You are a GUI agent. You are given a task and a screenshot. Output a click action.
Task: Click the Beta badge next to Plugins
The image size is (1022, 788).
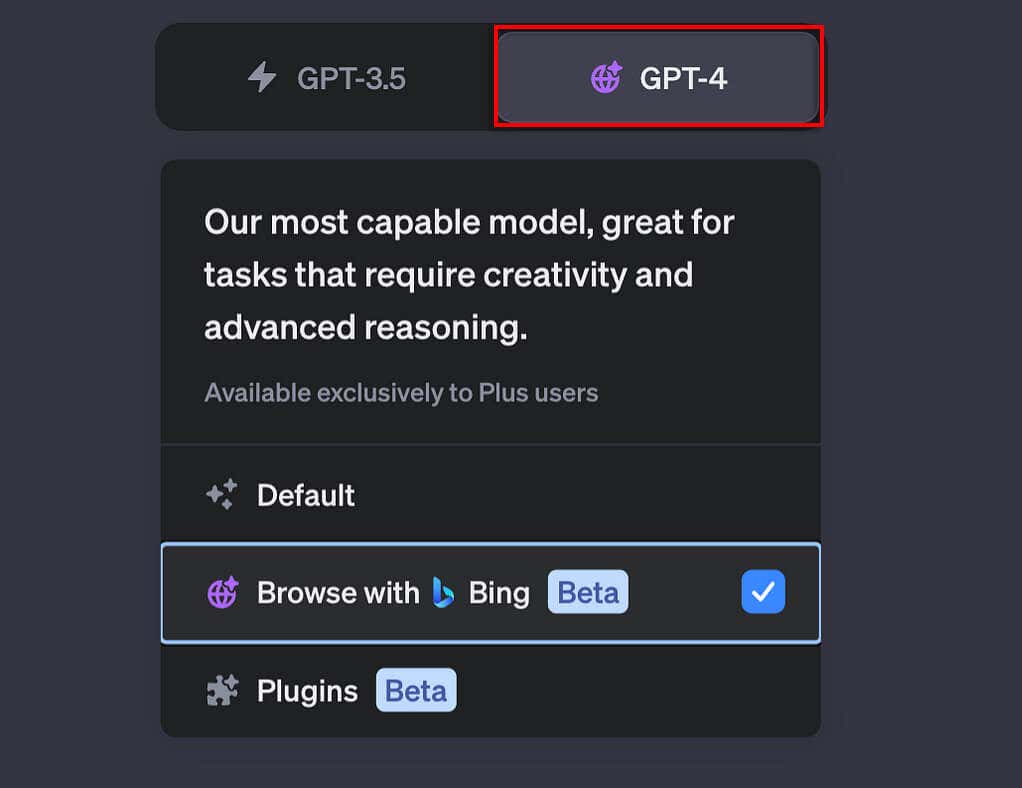pos(416,690)
